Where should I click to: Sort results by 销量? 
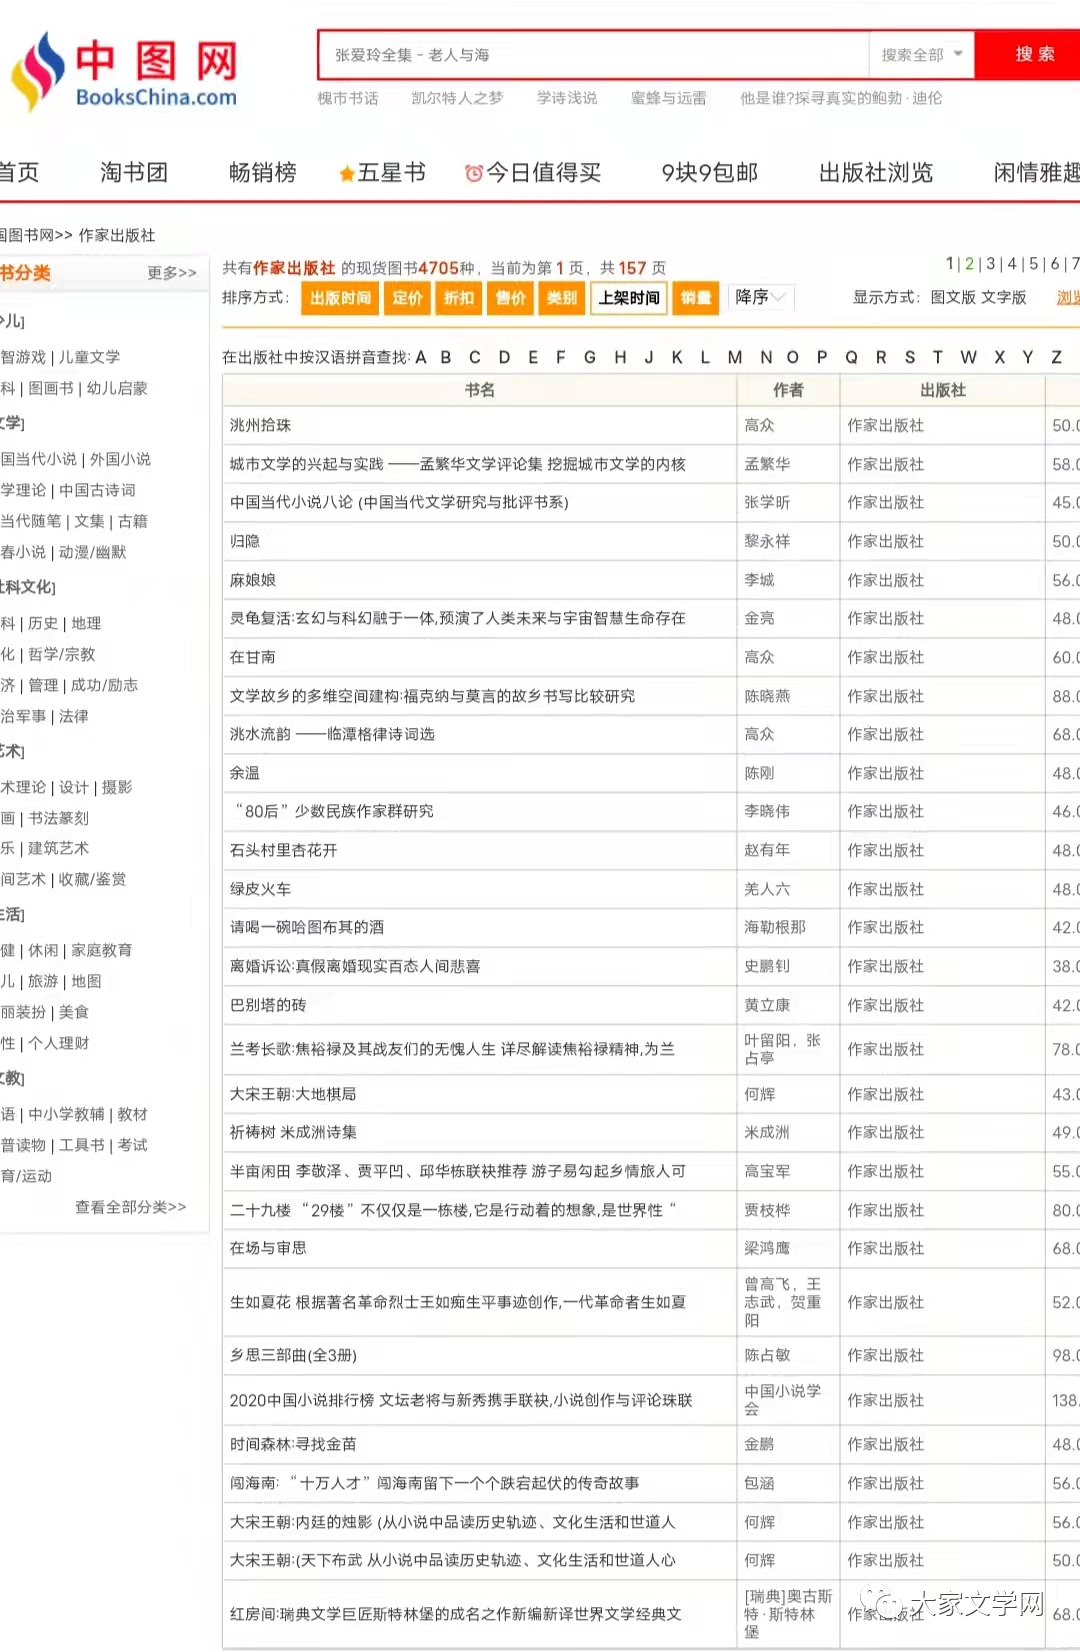[696, 298]
